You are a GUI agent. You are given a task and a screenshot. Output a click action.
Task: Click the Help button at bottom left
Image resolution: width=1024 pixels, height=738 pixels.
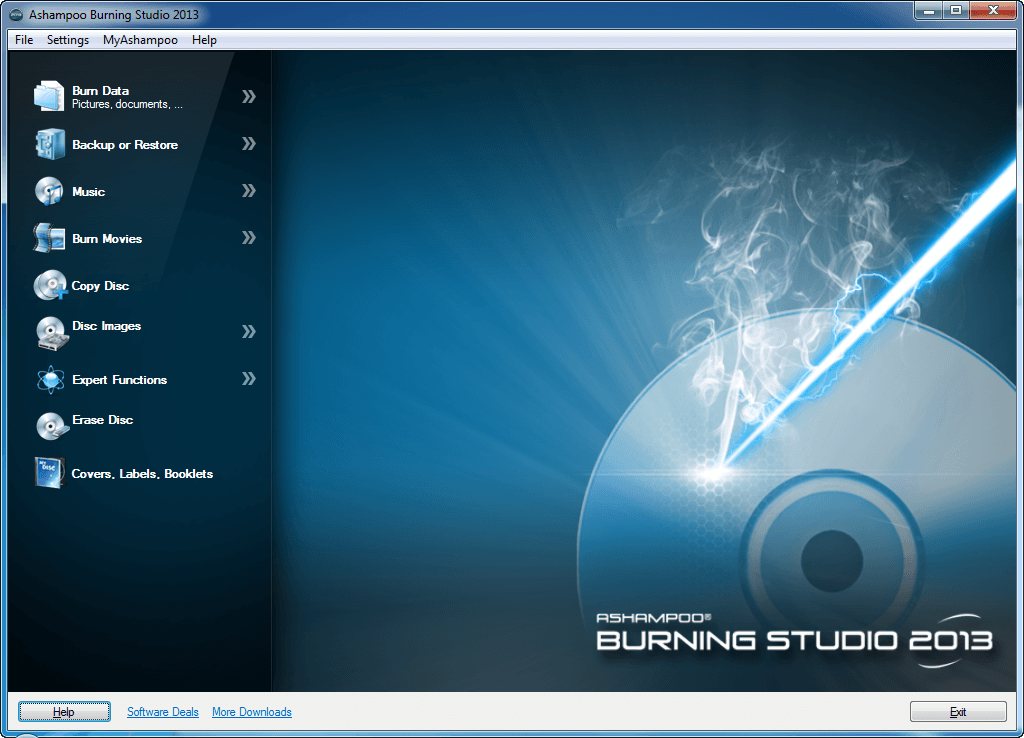pos(64,712)
